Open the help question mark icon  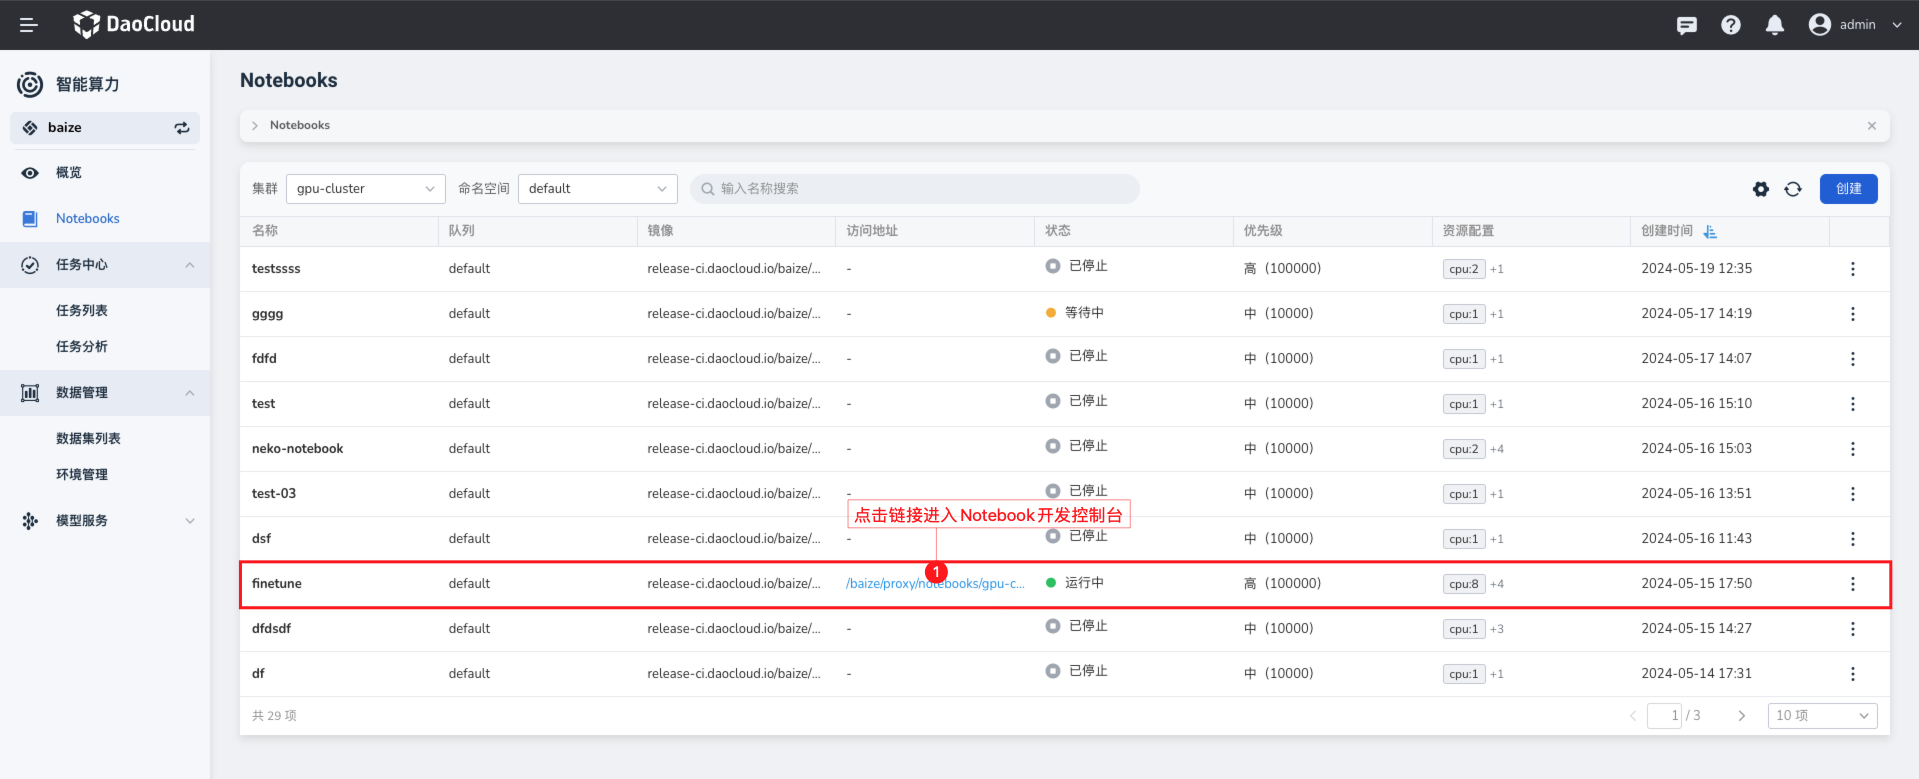pyautogui.click(x=1730, y=25)
